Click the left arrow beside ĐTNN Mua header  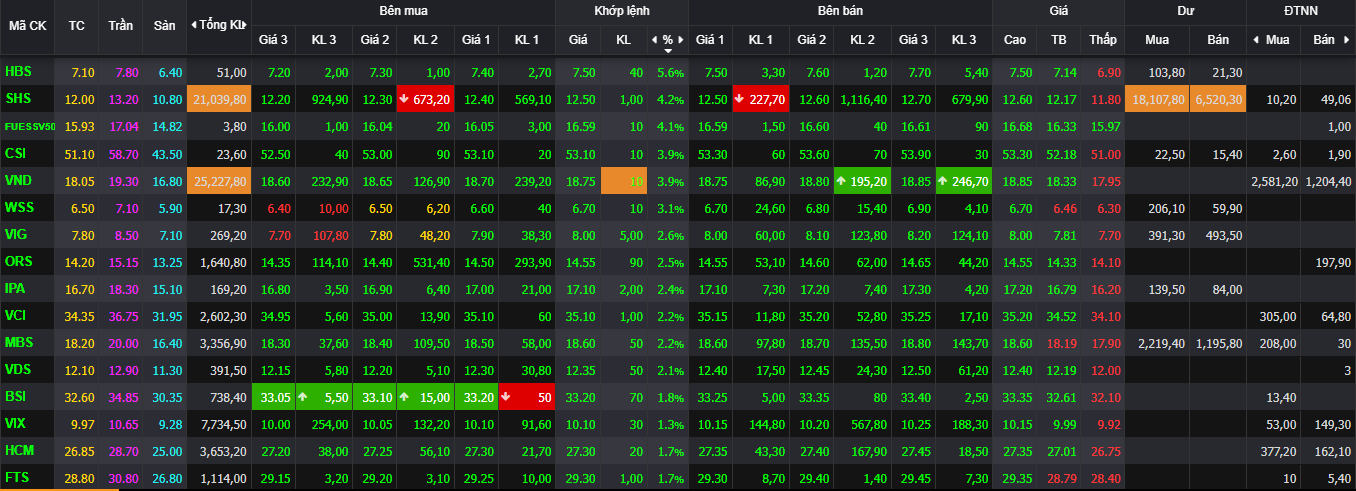click(1255, 39)
